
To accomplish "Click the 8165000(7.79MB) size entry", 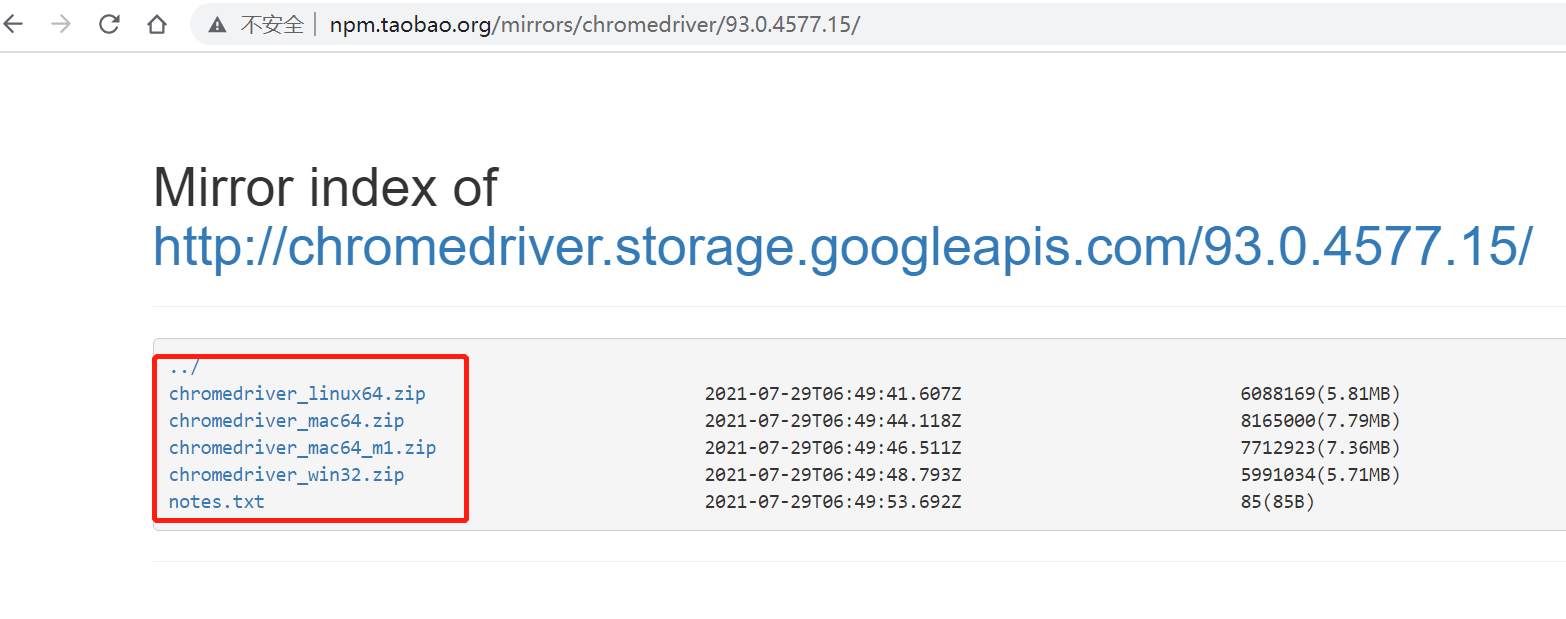I will pyautogui.click(x=1320, y=421).
